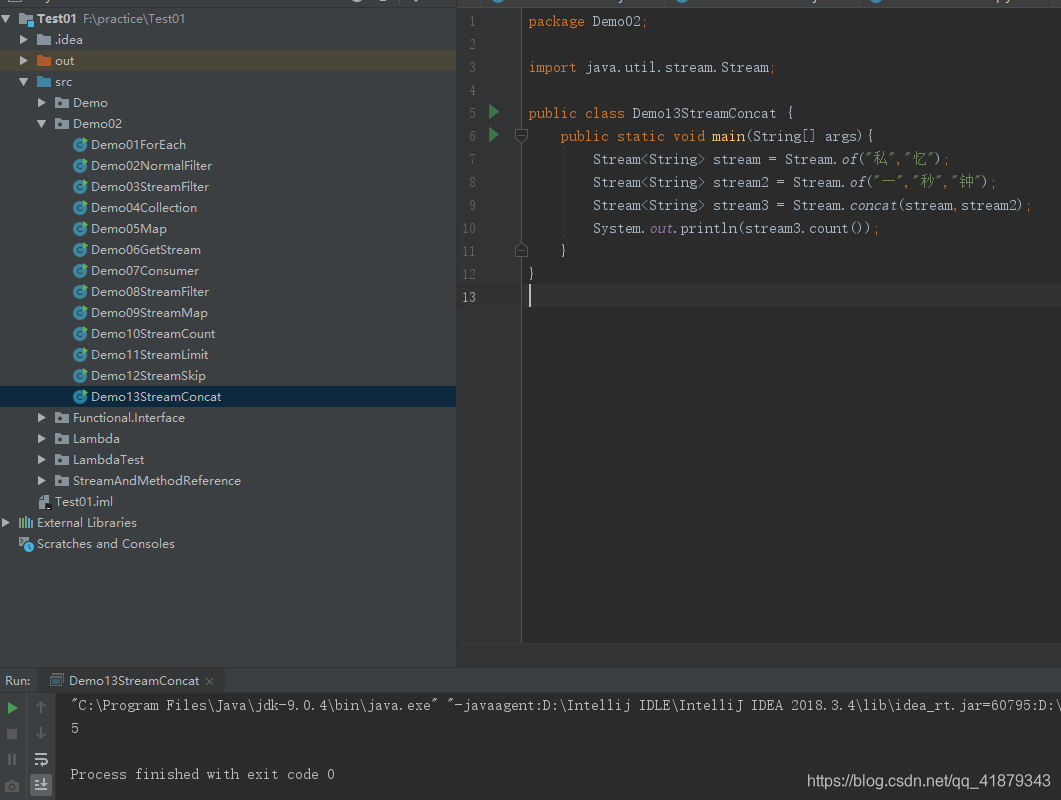Collapse the Demo02 package
This screenshot has height=800, width=1061.
coord(42,123)
